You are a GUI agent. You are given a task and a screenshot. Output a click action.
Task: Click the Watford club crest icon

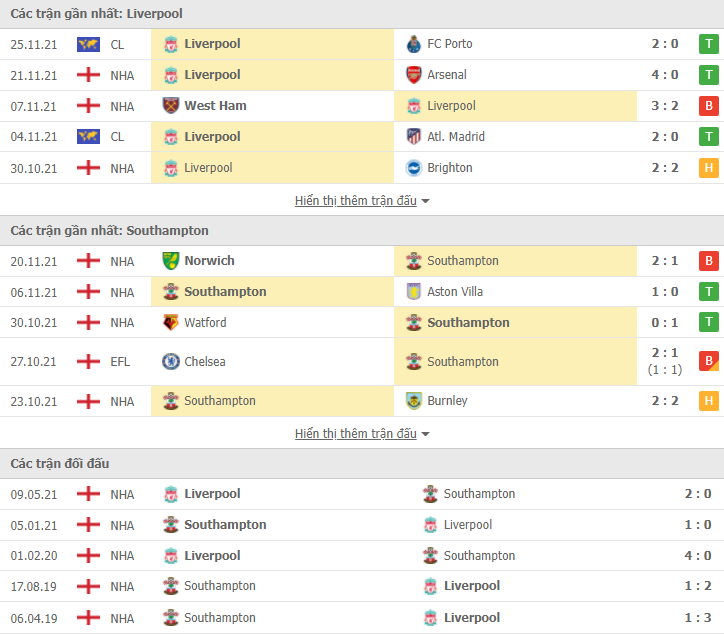click(170, 322)
